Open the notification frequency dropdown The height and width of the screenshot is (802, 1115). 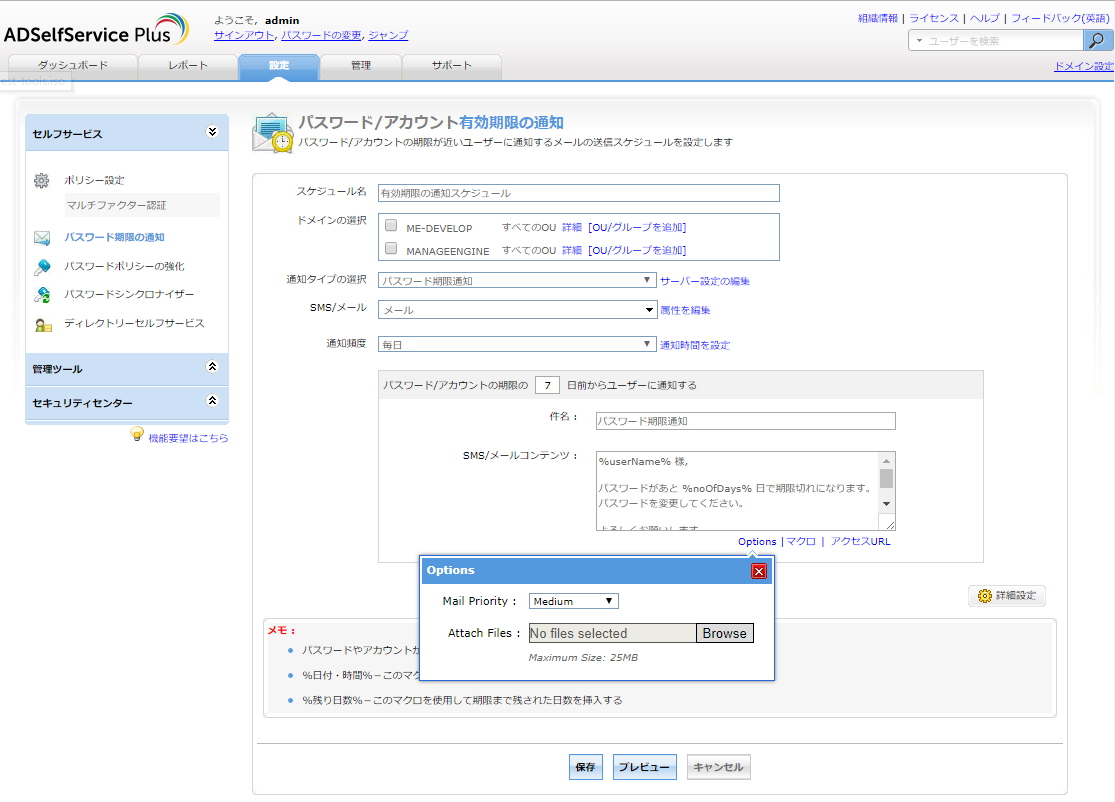pyautogui.click(x=517, y=344)
